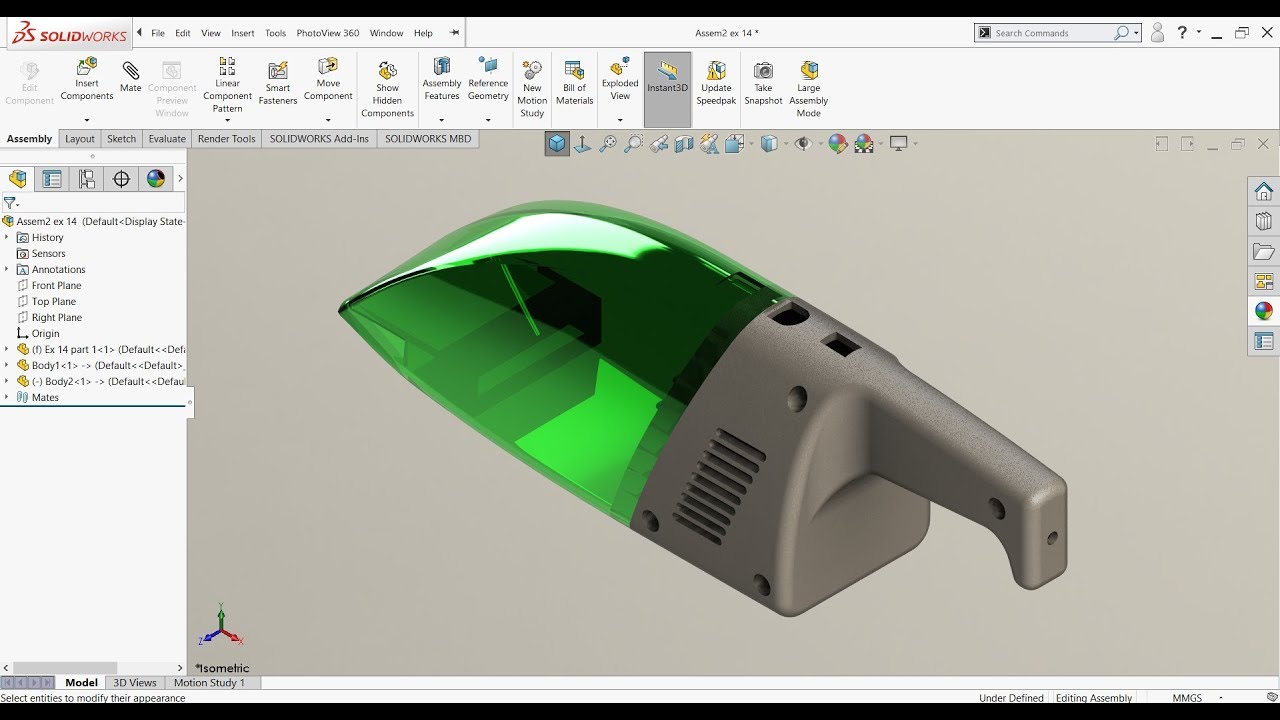Viewport: 1280px width, 720px height.
Task: Start a New Motion Study
Action: tap(532, 88)
